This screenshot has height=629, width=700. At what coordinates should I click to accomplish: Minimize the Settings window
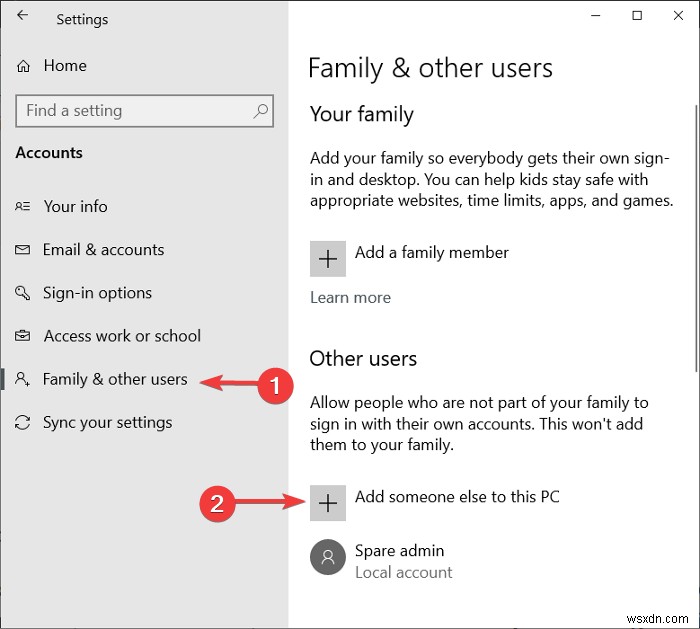point(596,16)
